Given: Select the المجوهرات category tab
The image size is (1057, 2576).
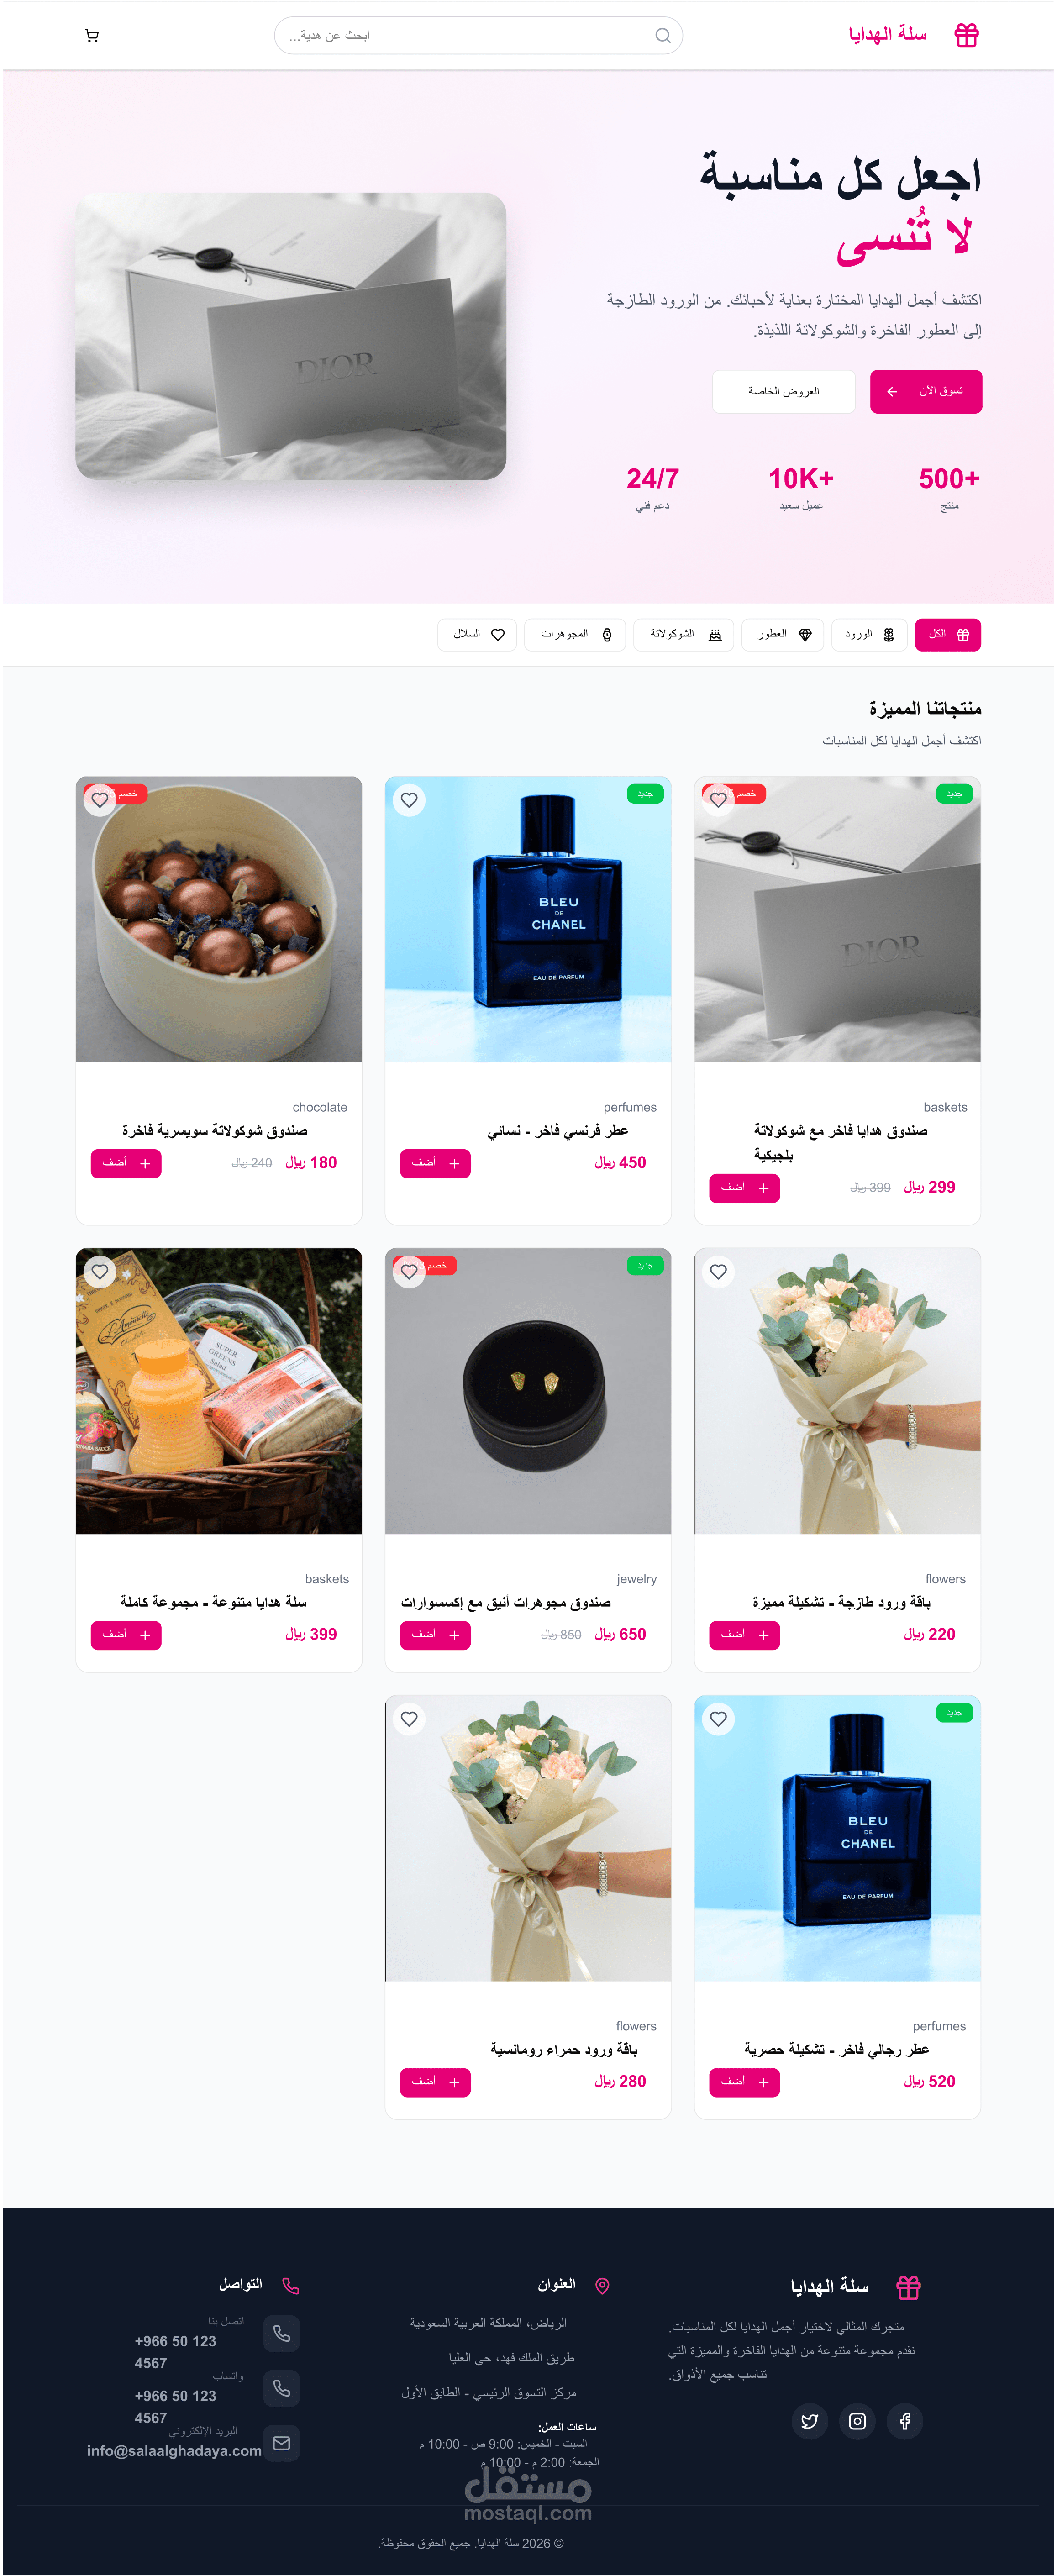Looking at the screenshot, I should click(575, 635).
